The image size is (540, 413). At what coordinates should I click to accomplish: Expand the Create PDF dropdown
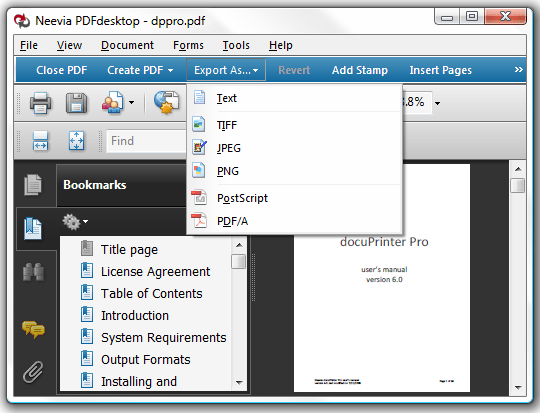coord(140,70)
